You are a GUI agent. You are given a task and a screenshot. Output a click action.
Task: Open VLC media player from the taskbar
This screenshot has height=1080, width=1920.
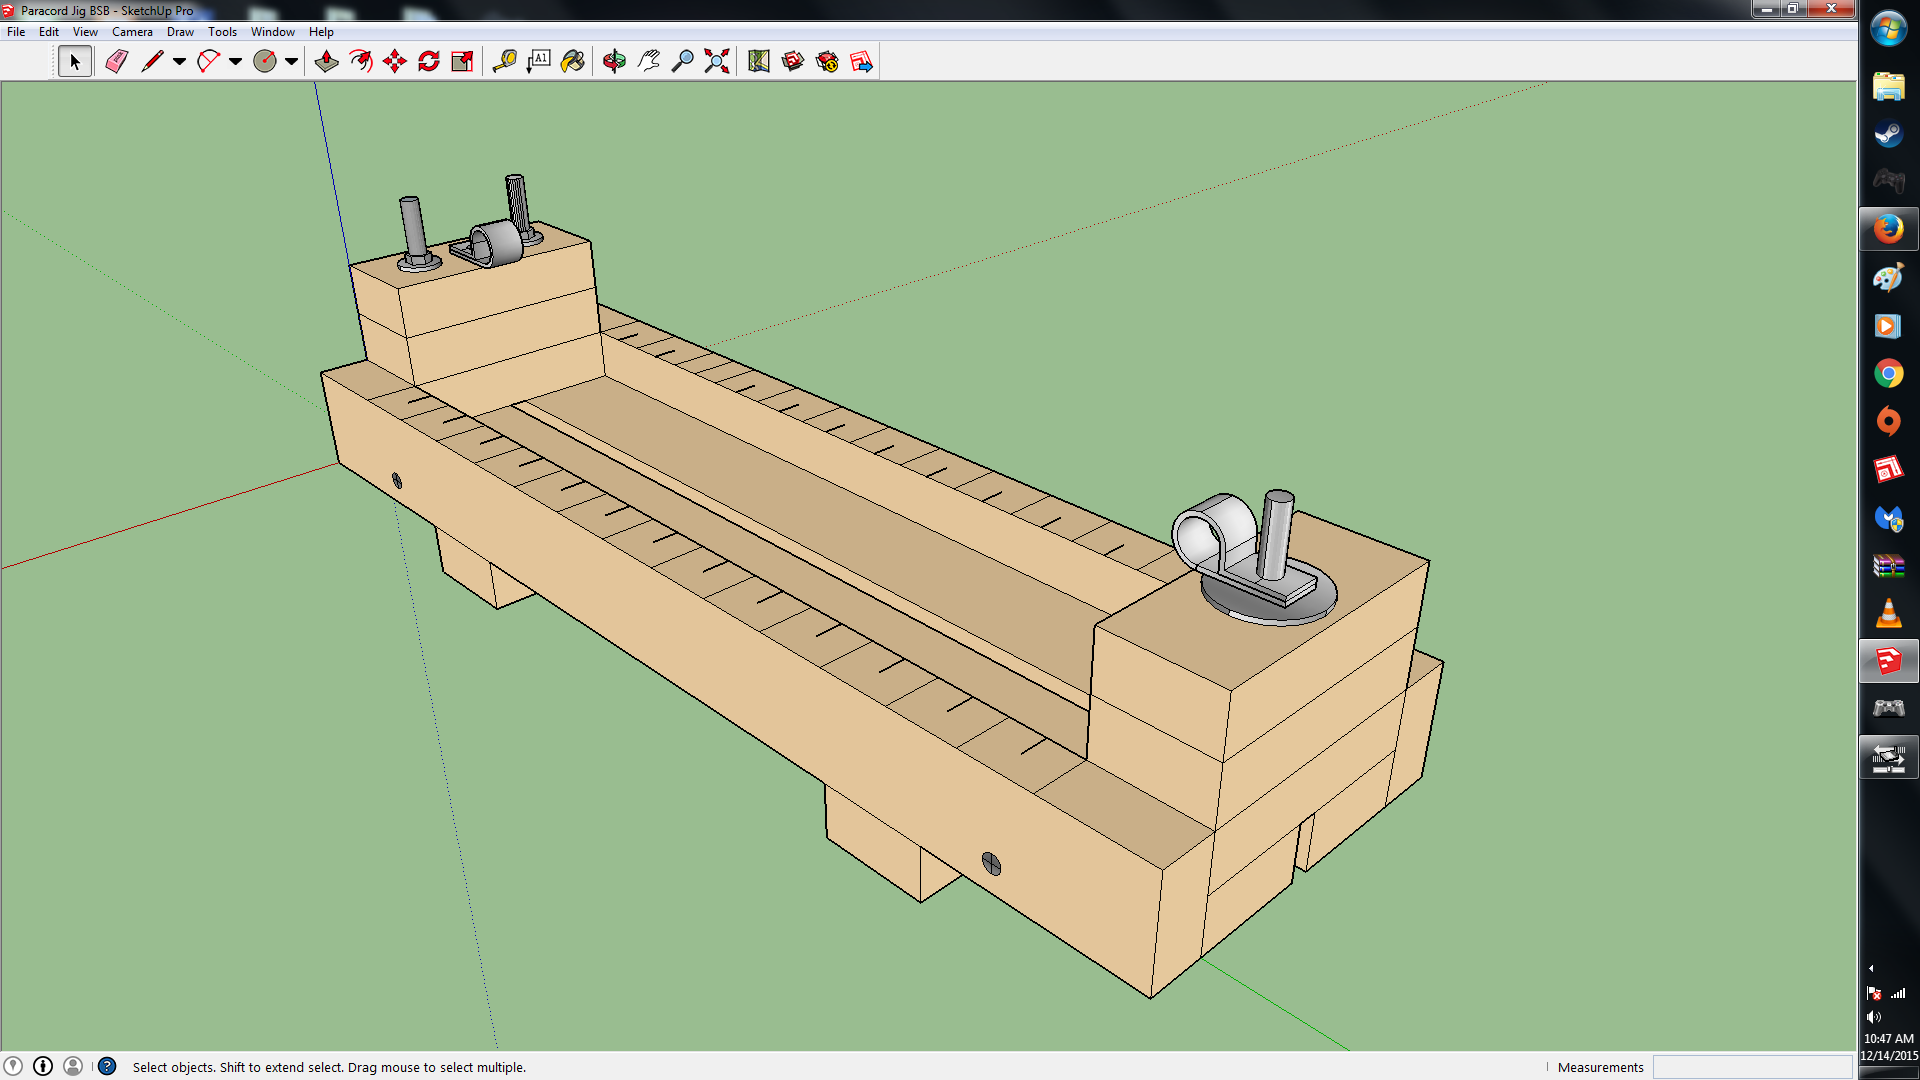(x=1888, y=613)
